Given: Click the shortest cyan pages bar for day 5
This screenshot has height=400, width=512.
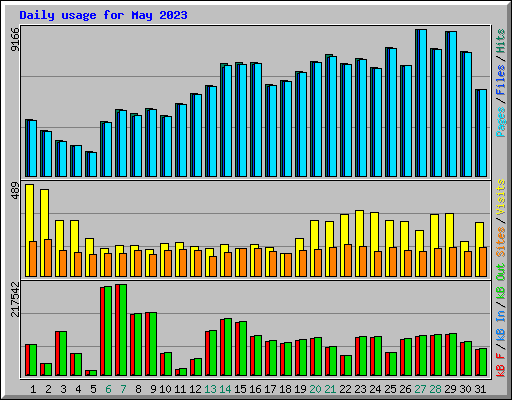Looking at the screenshot, I should [93, 164].
